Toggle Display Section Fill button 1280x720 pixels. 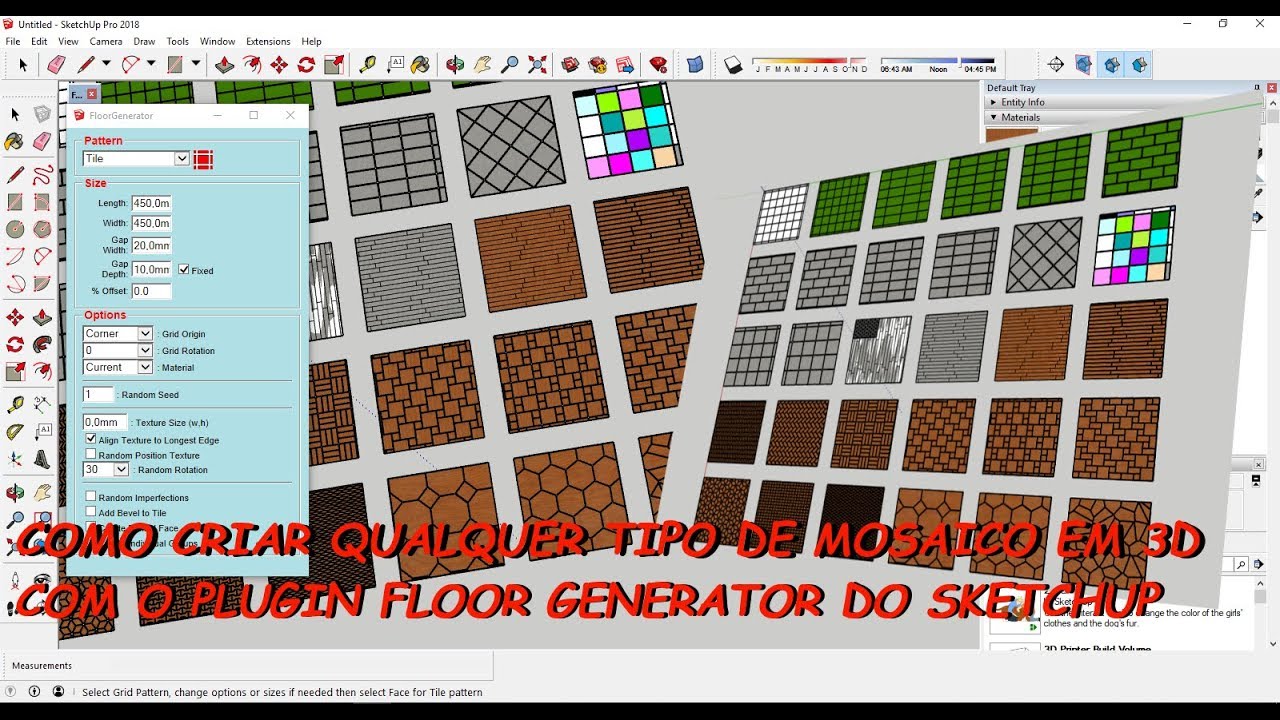click(x=1139, y=65)
